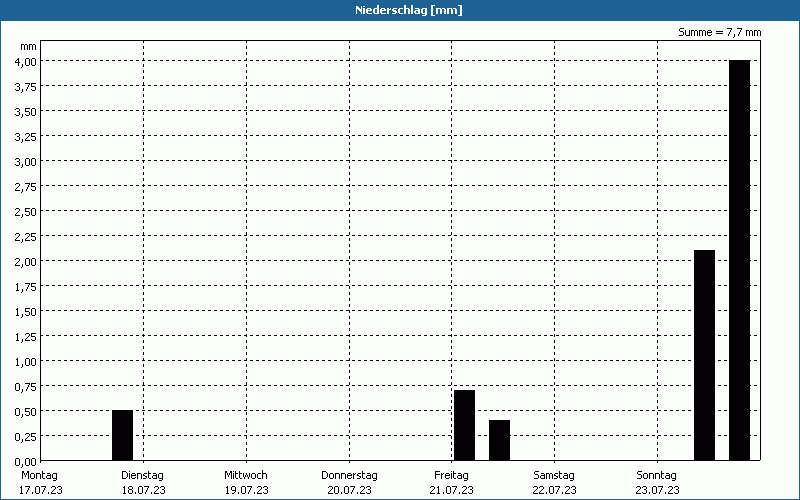Click the 2,75 y-axis value
This screenshot has width=800, height=500.
pyautogui.click(x=26, y=187)
